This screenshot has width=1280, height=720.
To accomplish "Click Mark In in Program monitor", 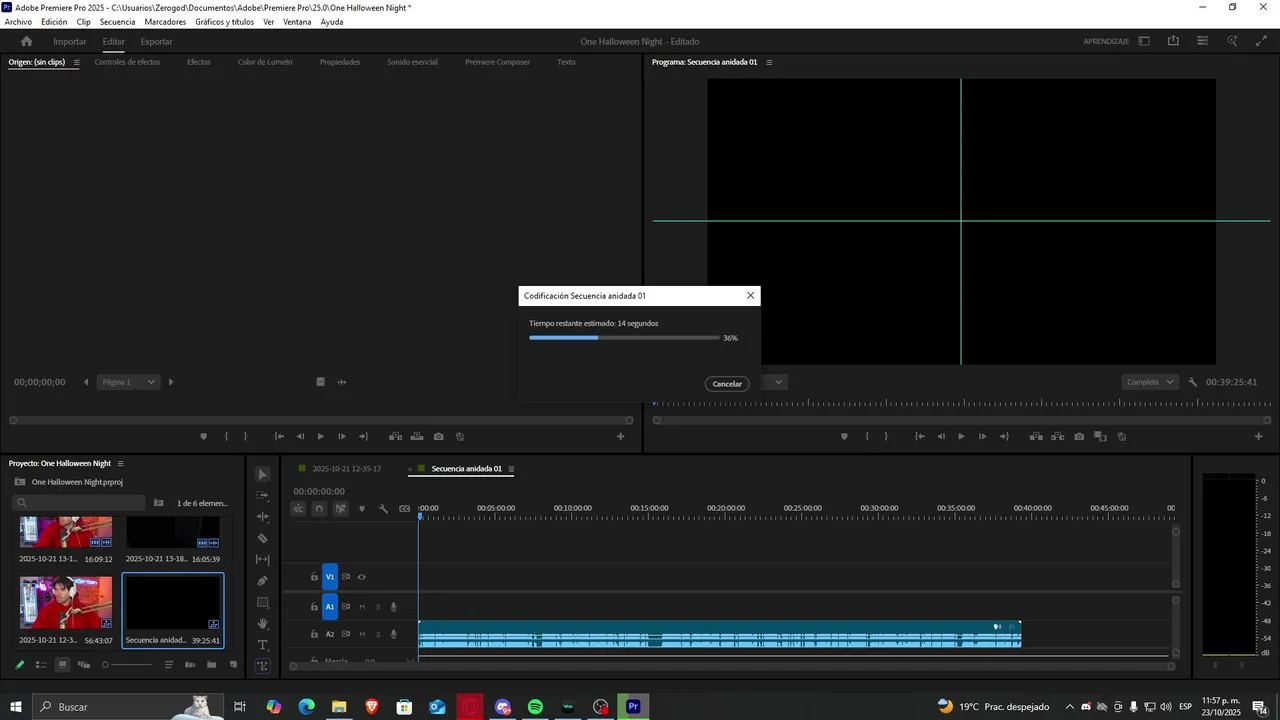I will 867,437.
